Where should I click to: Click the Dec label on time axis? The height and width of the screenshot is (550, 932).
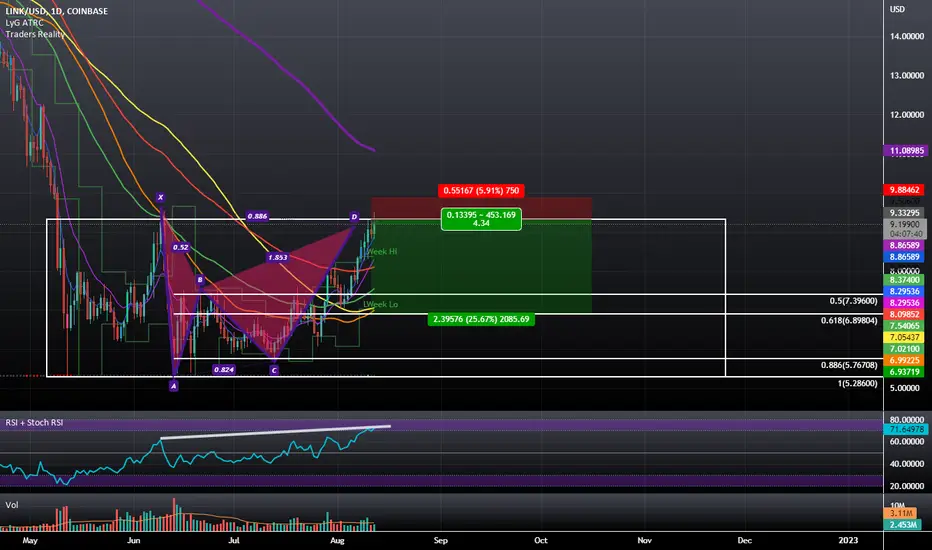[x=744, y=540]
